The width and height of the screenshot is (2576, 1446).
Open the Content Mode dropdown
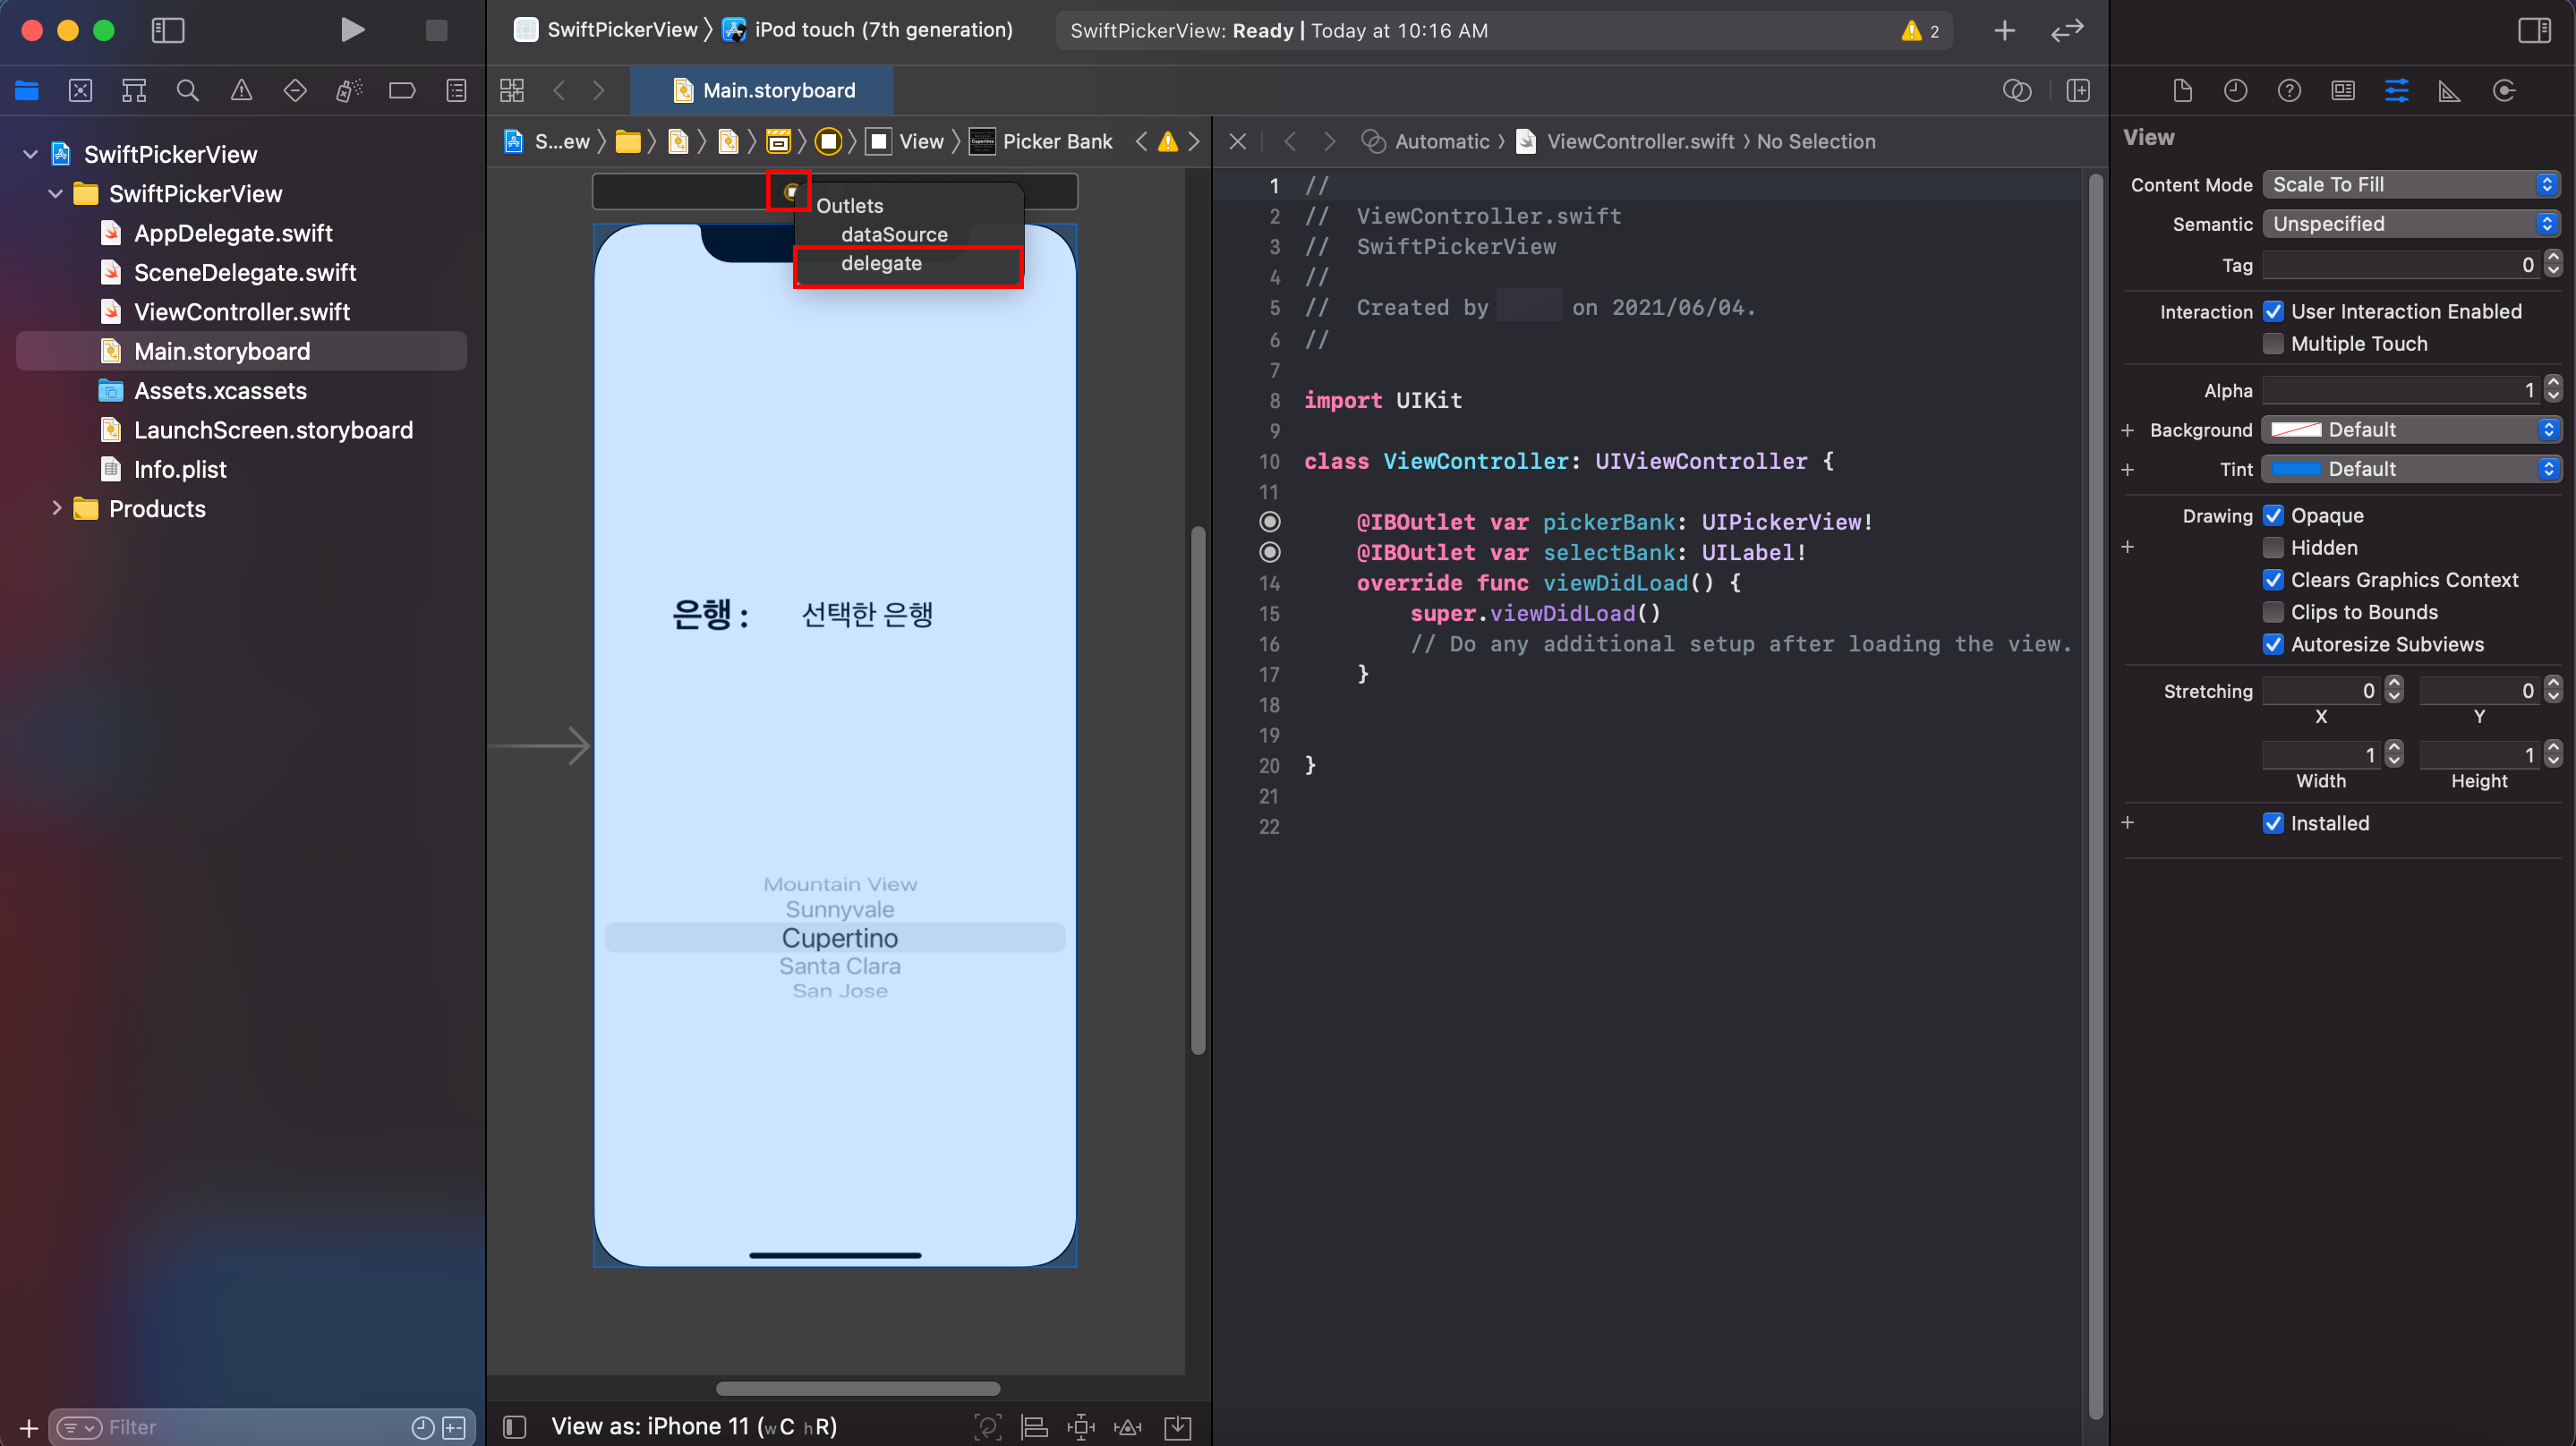click(x=2411, y=184)
